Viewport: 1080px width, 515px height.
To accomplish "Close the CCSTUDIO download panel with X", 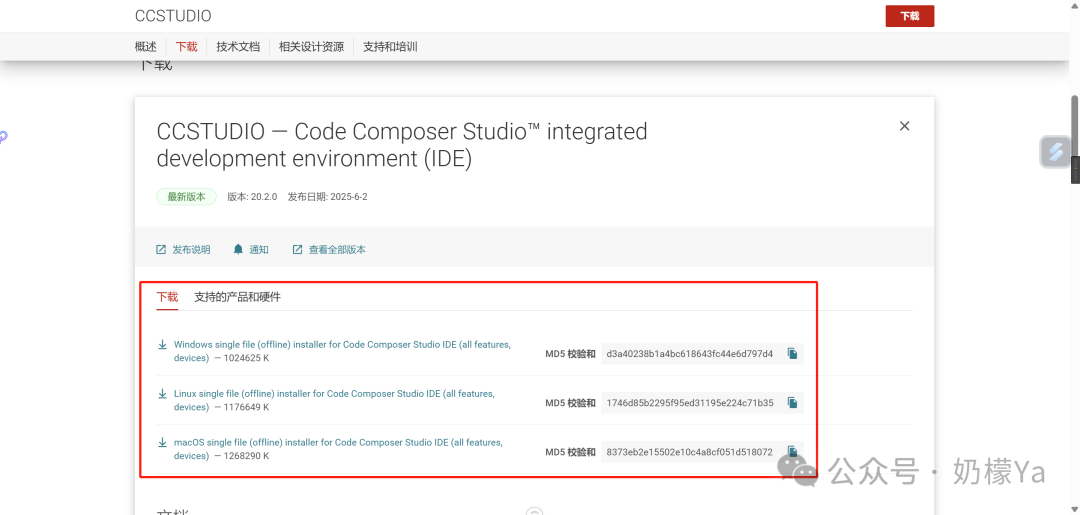I will point(904,126).
